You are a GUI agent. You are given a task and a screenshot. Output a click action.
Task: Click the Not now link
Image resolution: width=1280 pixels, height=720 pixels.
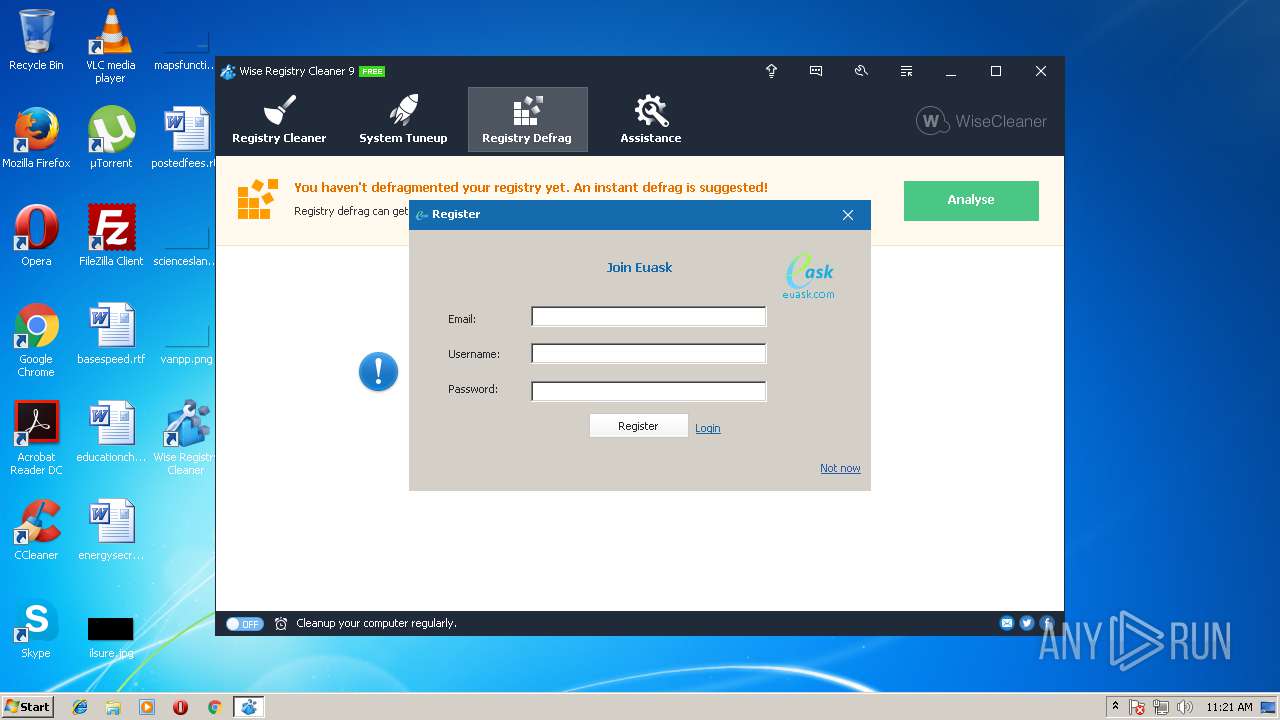(840, 468)
